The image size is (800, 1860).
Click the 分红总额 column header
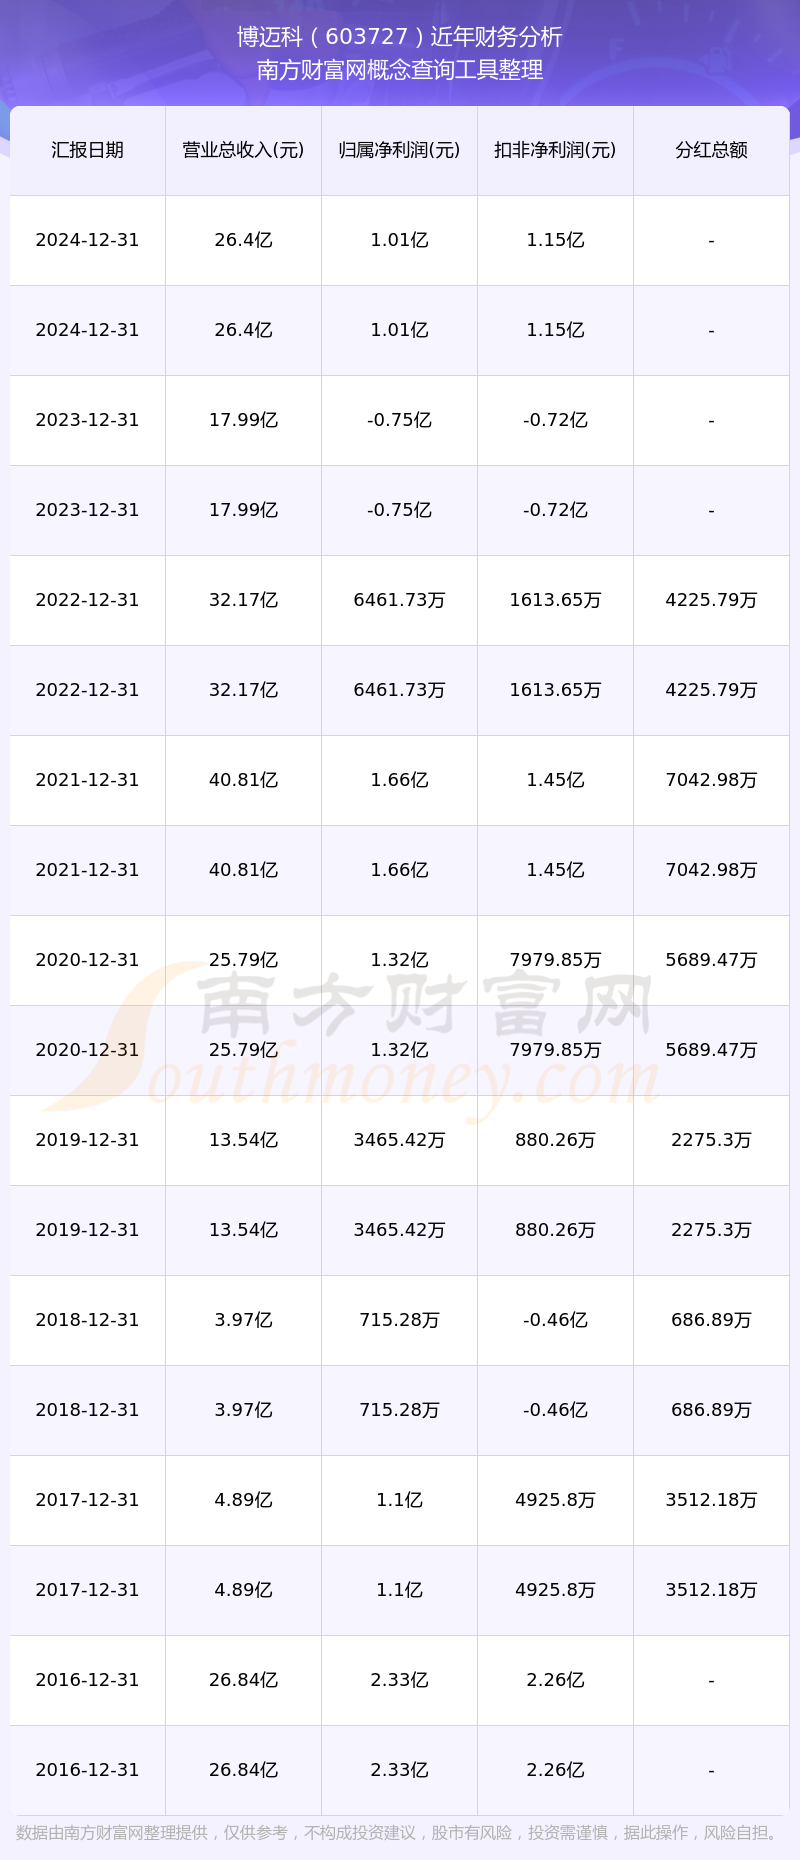tap(711, 150)
